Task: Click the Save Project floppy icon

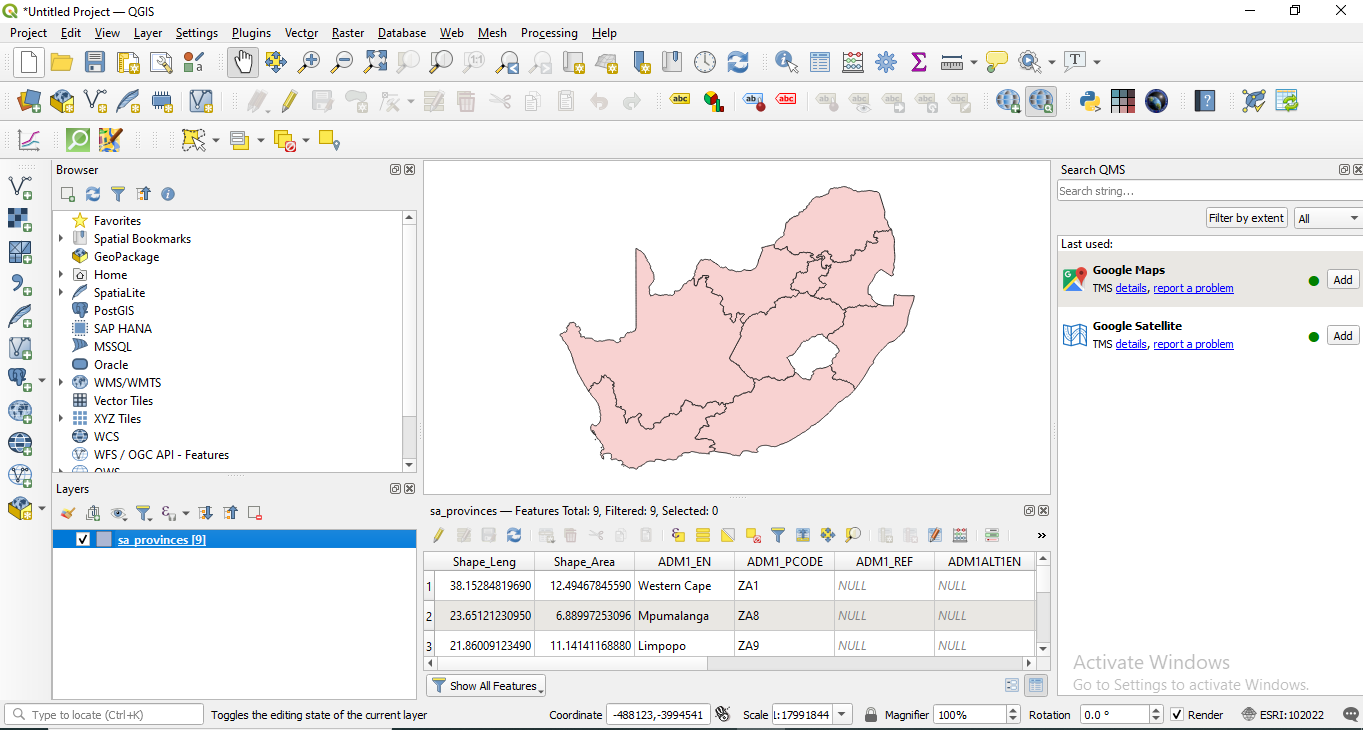Action: (x=95, y=62)
